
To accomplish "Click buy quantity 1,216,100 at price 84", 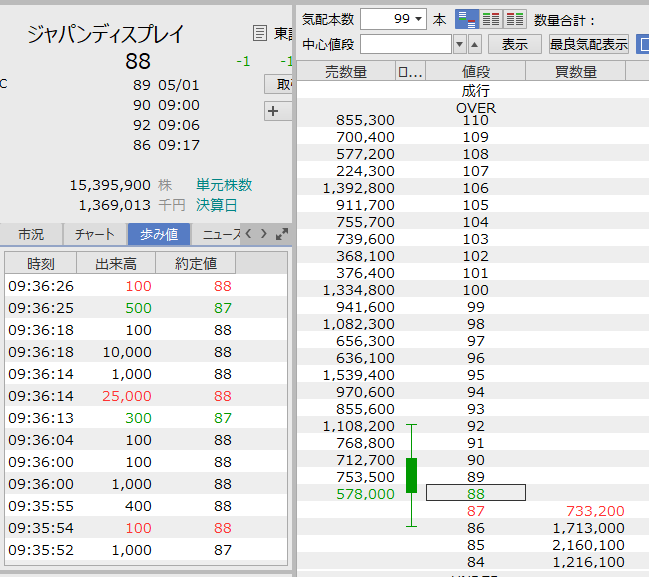I will tap(589, 562).
